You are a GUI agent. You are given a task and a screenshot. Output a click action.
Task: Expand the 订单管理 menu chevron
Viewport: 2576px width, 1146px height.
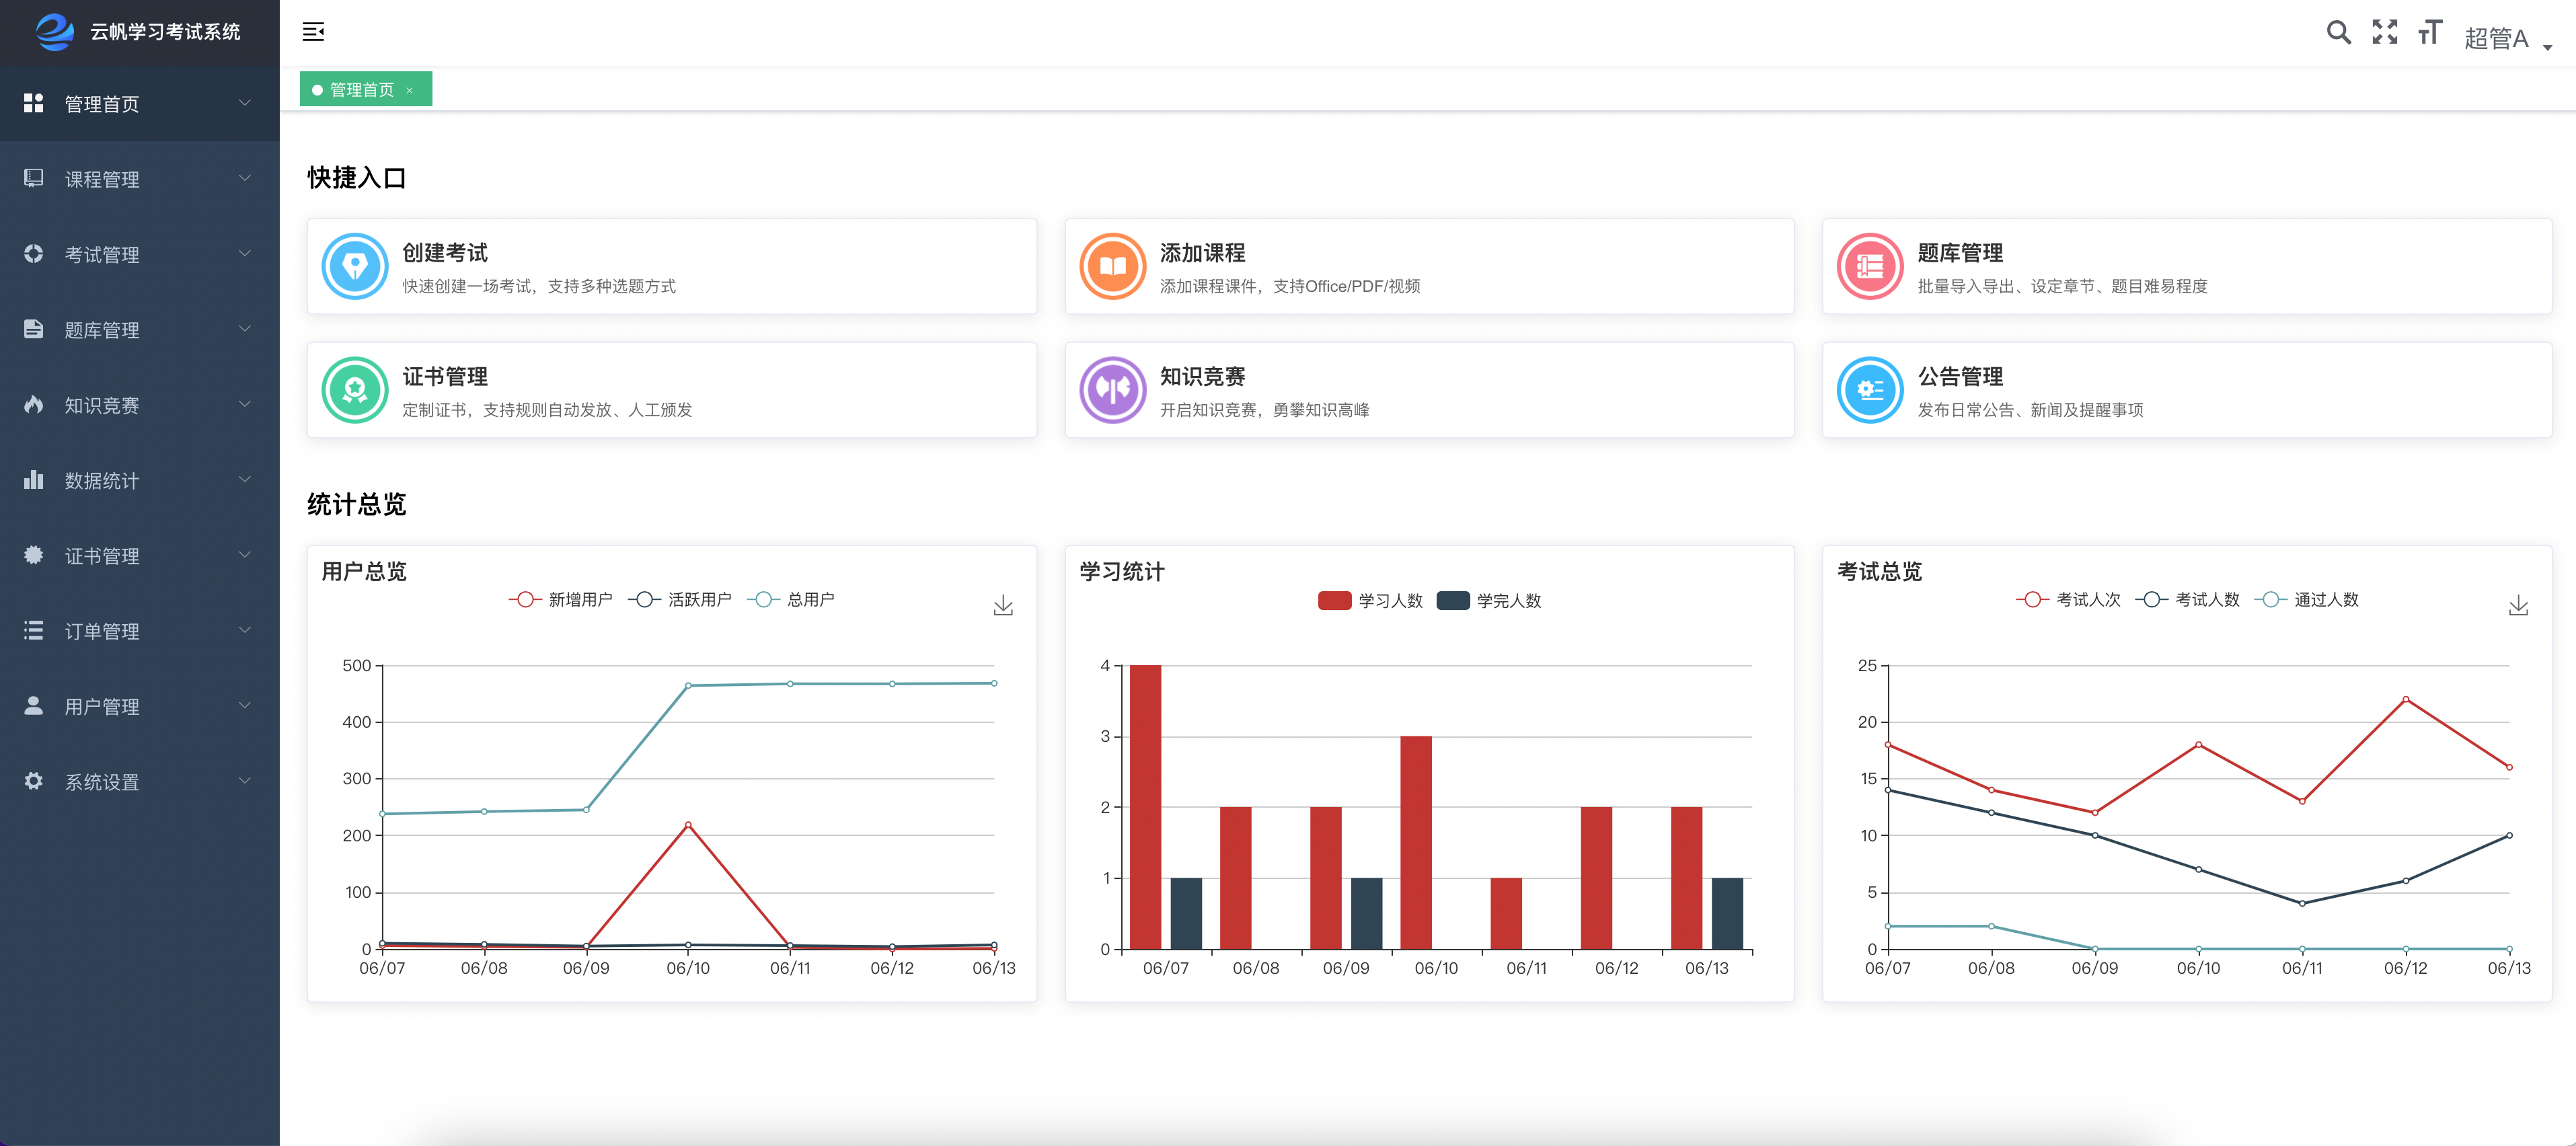(x=244, y=631)
